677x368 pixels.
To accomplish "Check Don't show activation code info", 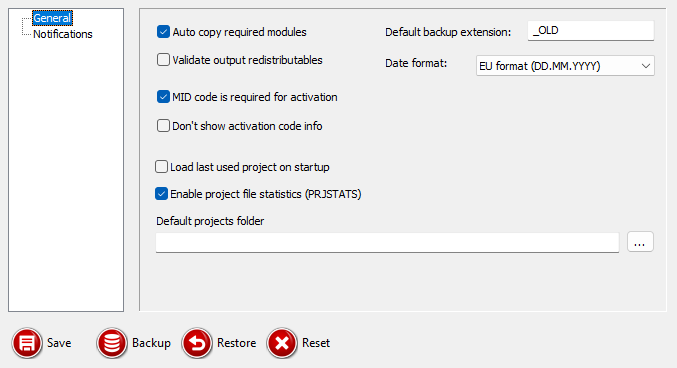I will tap(163, 126).
